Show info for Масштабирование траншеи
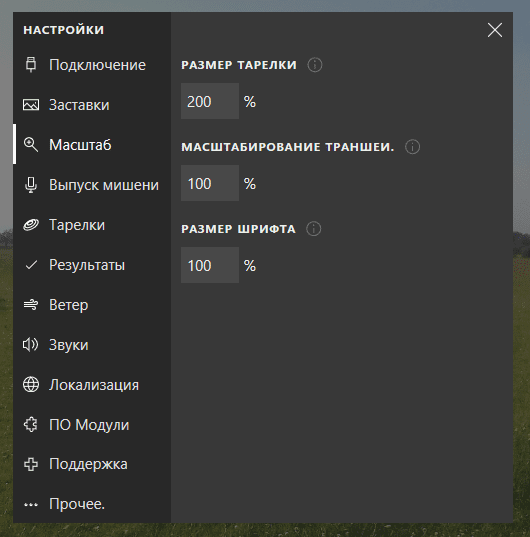The image size is (530, 537). [x=412, y=147]
